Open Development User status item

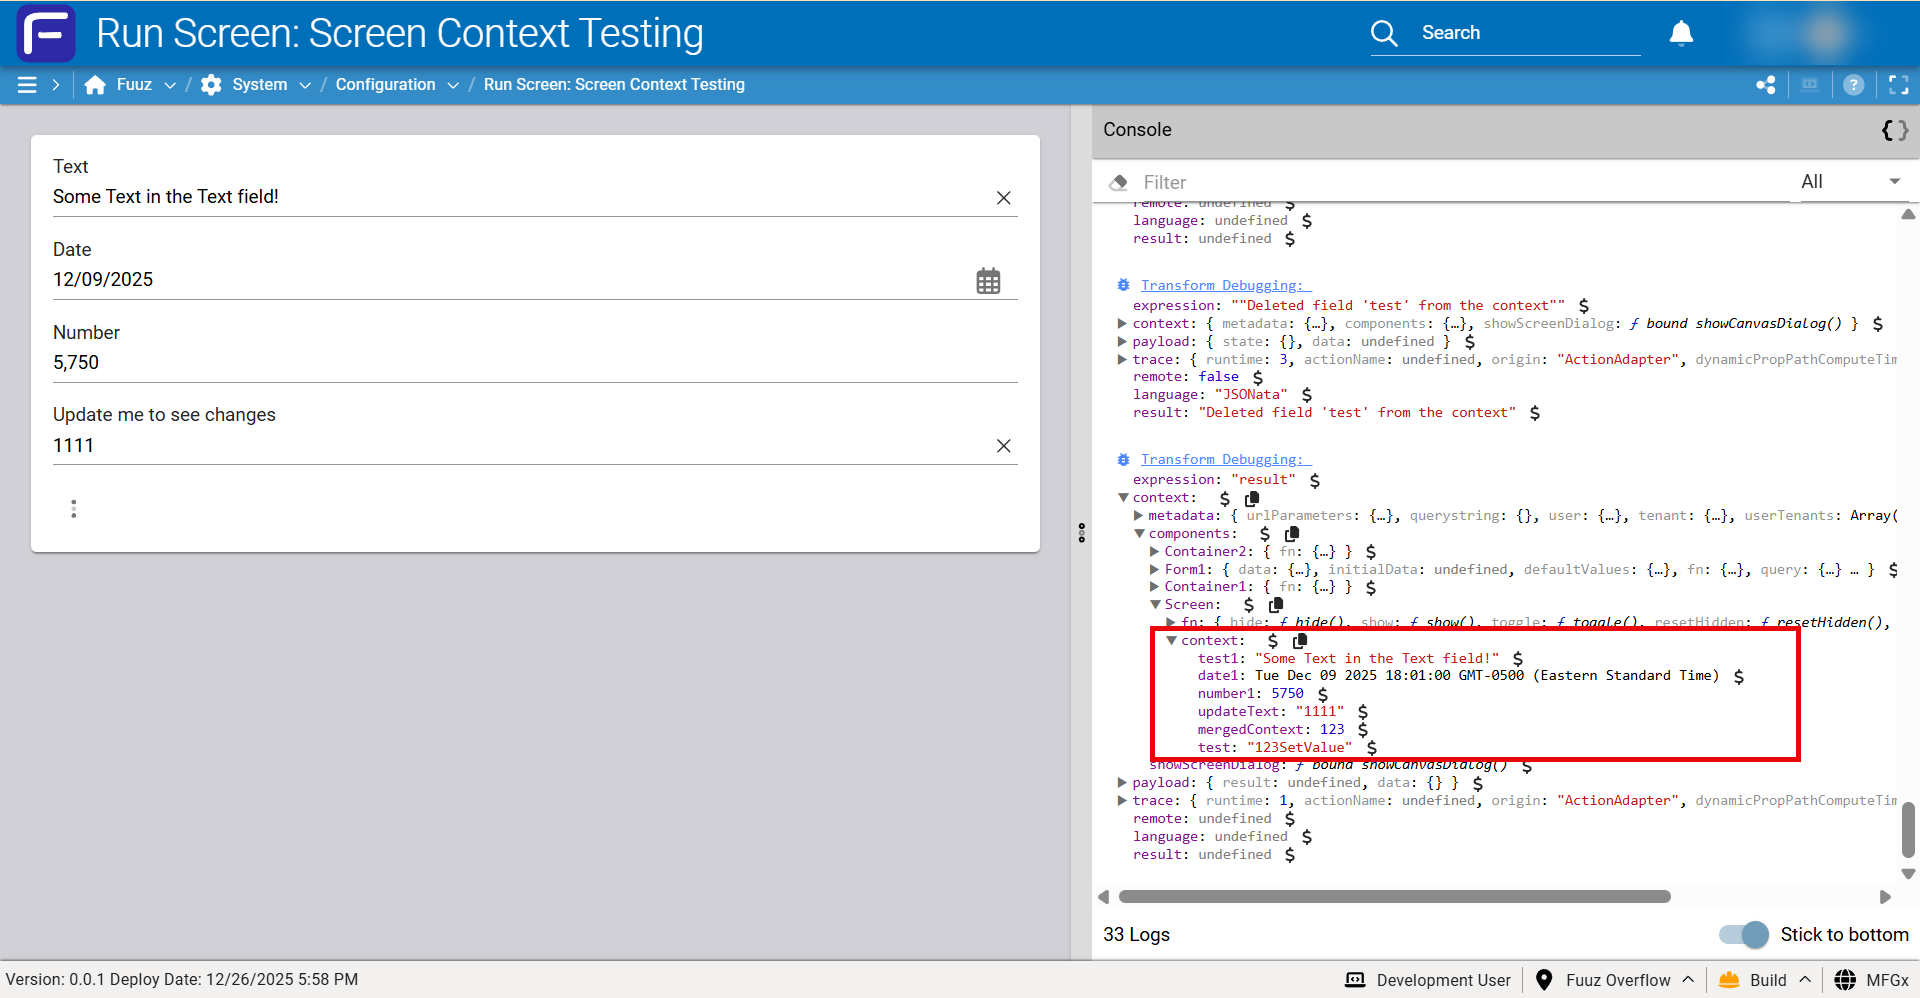click(1428, 980)
